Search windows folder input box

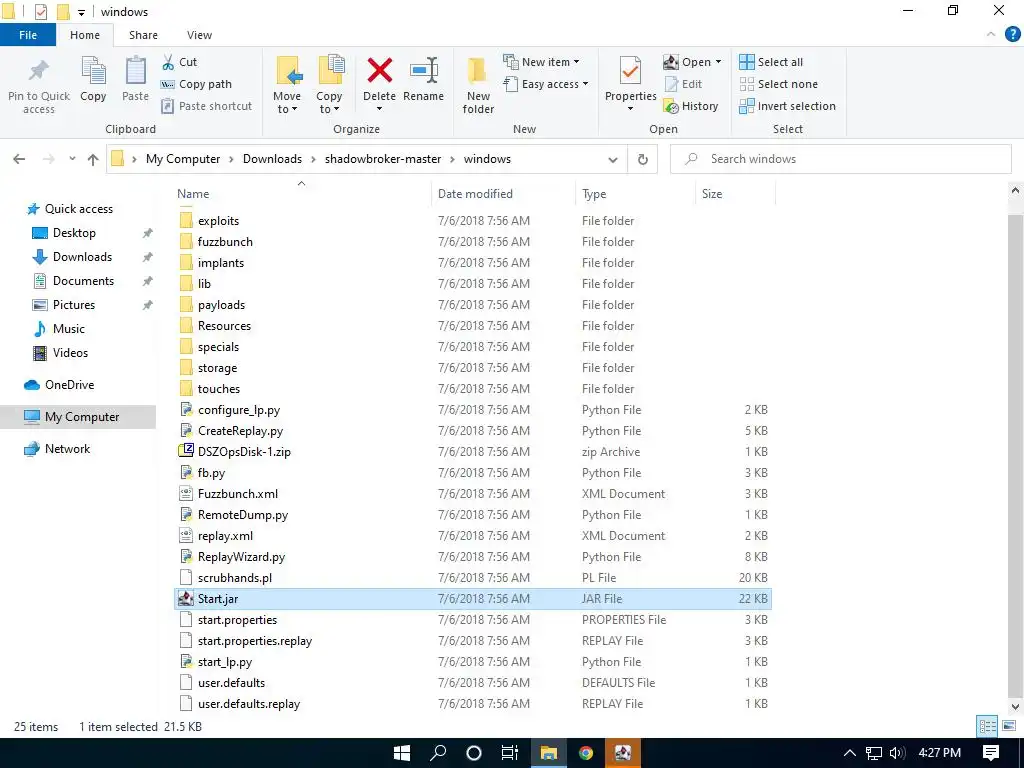tap(841, 159)
